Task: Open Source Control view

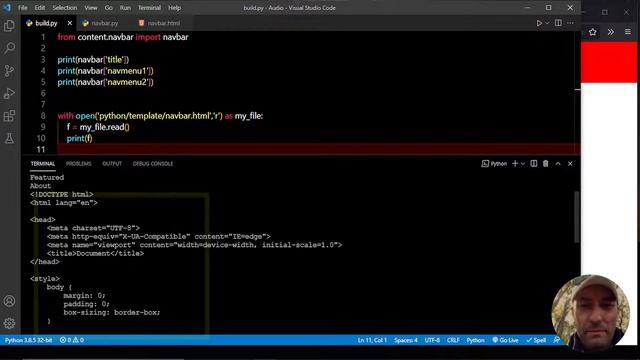Action: pos(9,71)
